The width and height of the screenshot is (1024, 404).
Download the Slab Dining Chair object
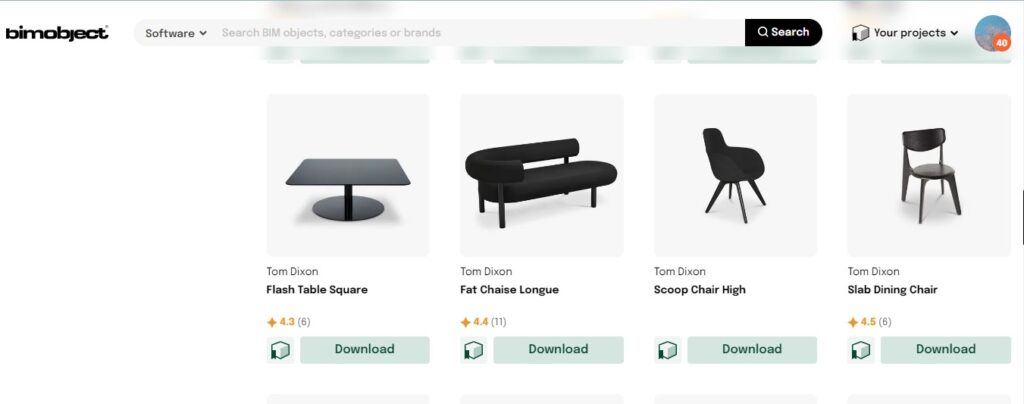click(x=945, y=350)
